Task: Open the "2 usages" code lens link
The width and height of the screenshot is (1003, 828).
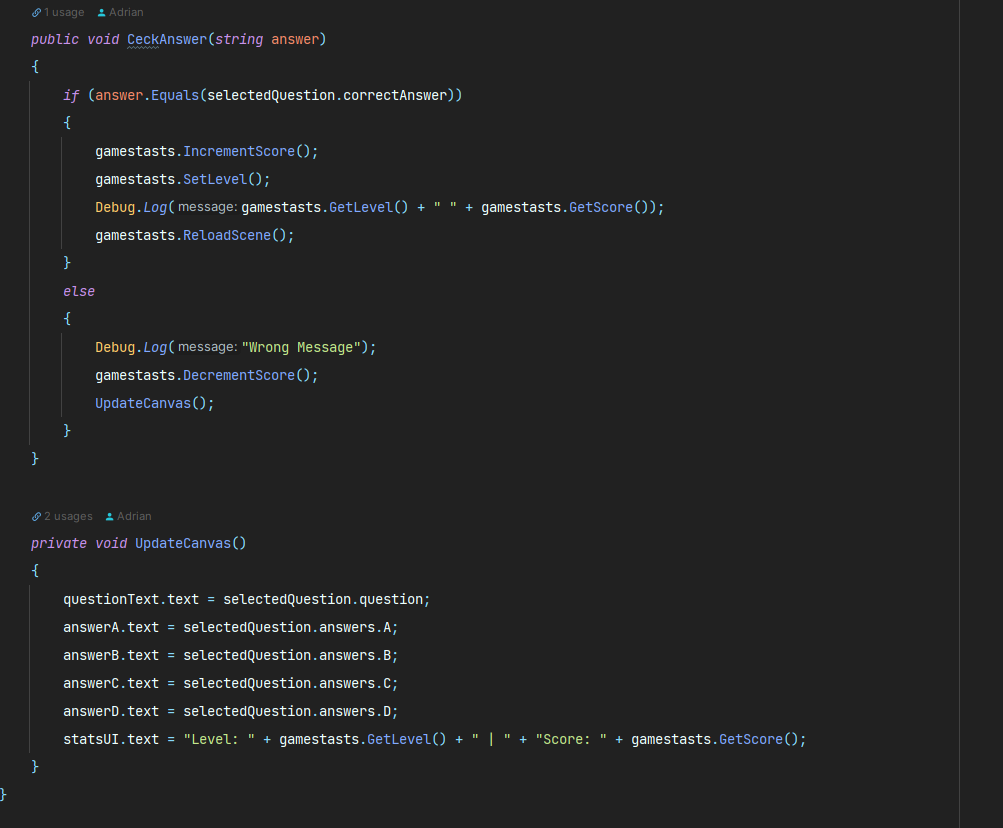Action: tap(68, 517)
